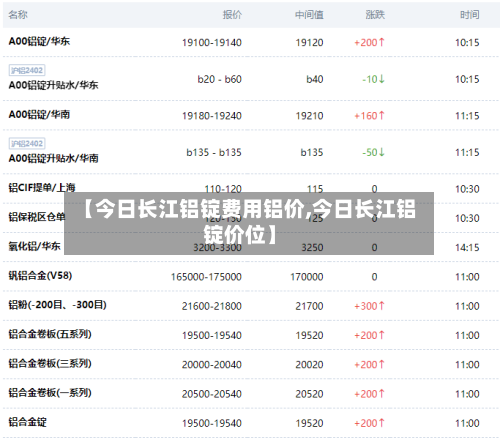This screenshot has height=448, width=500.
Task: Open the A00铝锭升贴水/华南 row name
Action: click(53, 158)
